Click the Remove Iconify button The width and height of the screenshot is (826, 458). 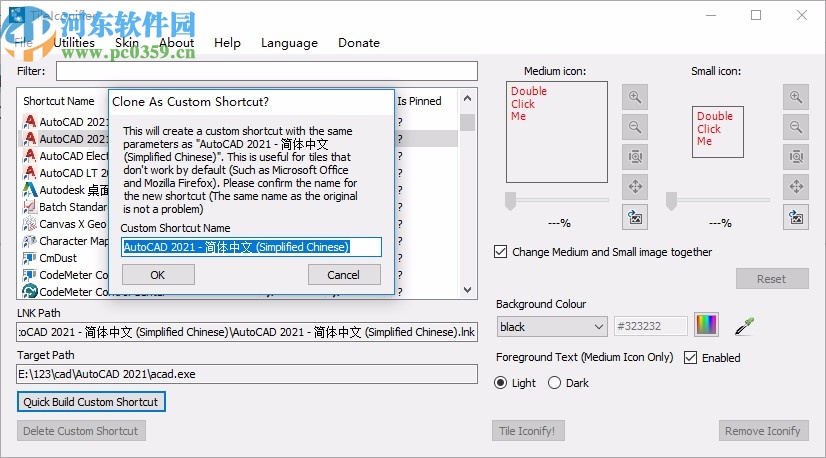763,431
